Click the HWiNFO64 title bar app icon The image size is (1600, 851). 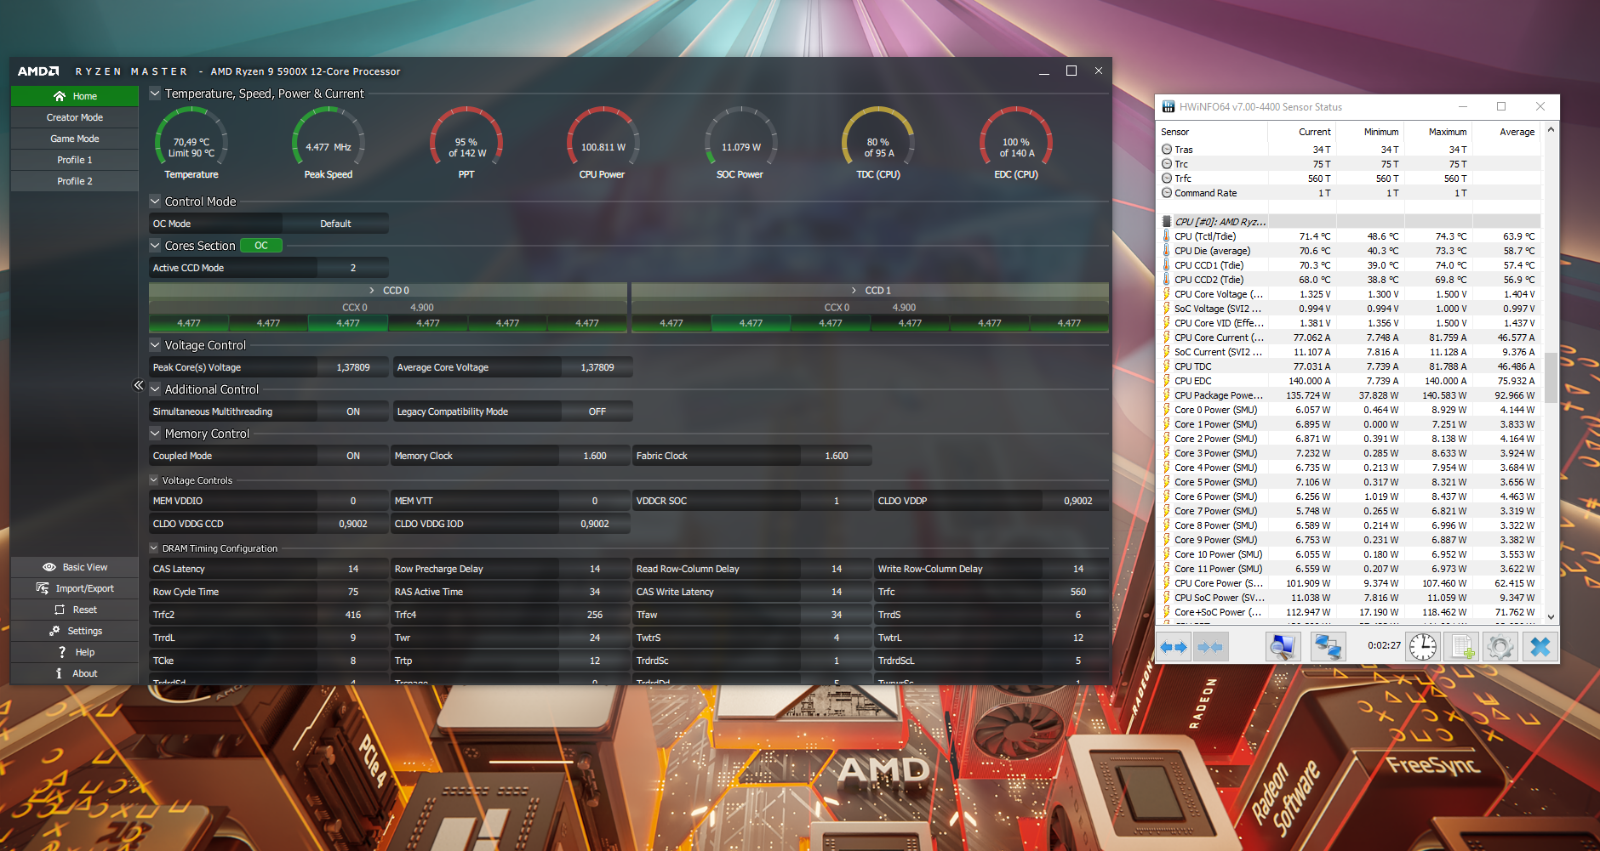click(x=1168, y=107)
